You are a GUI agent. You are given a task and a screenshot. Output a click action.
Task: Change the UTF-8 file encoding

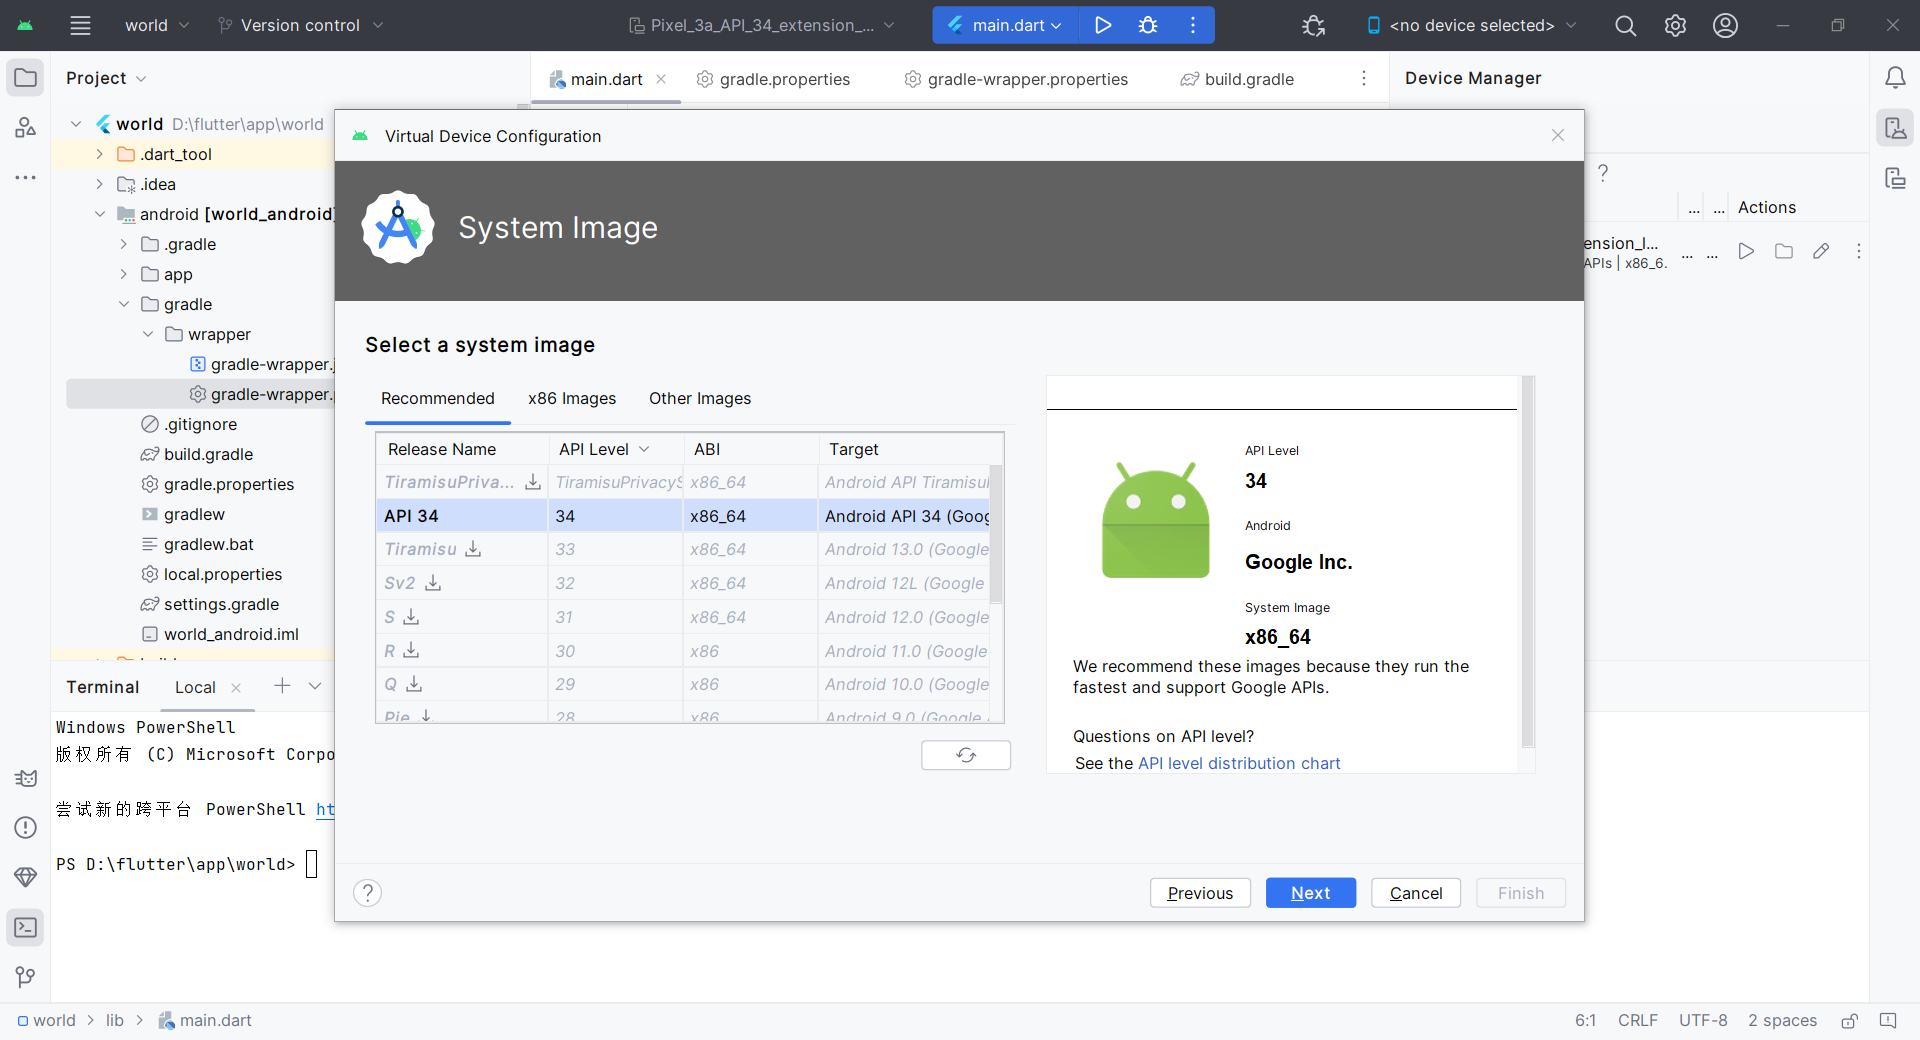[1703, 1020]
